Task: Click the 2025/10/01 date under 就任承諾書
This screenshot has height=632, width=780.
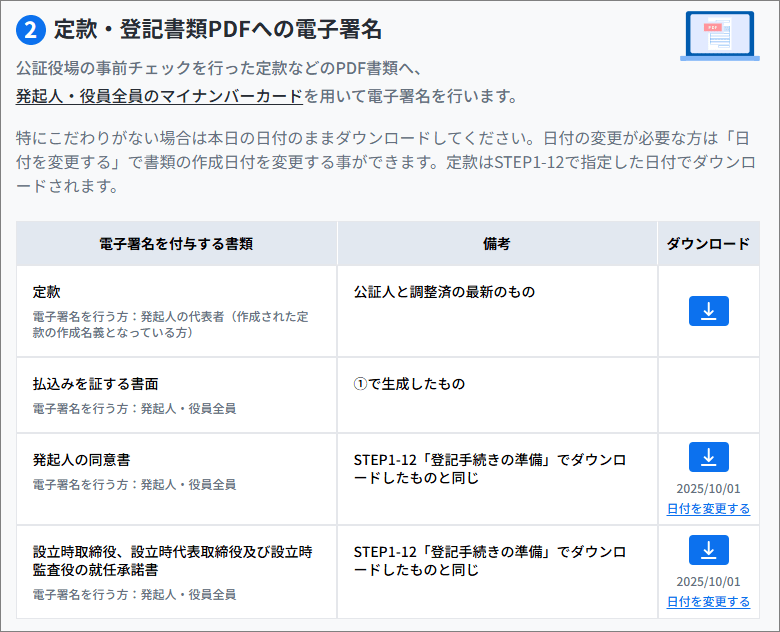Action: [708, 582]
